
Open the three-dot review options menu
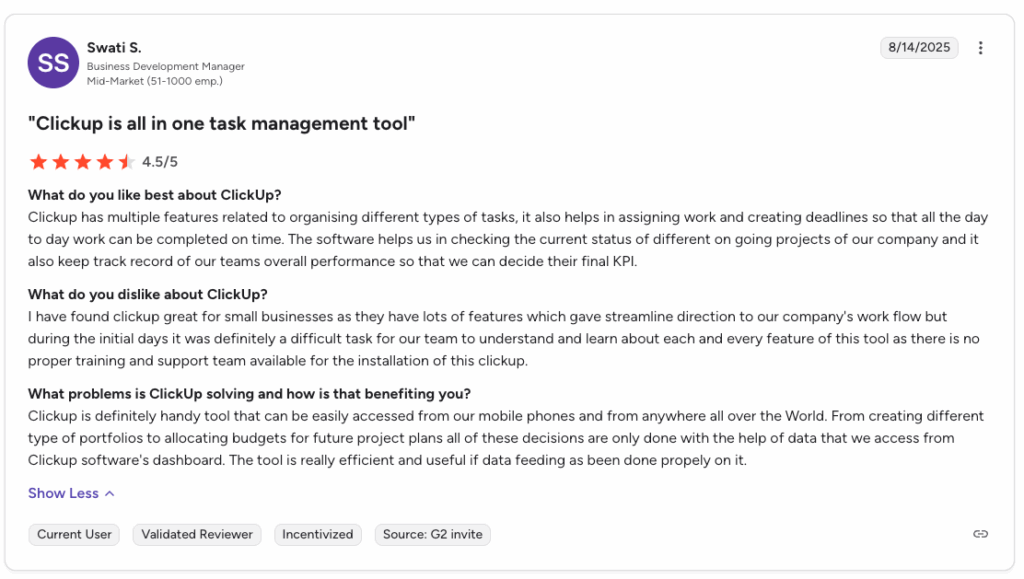[x=980, y=48]
